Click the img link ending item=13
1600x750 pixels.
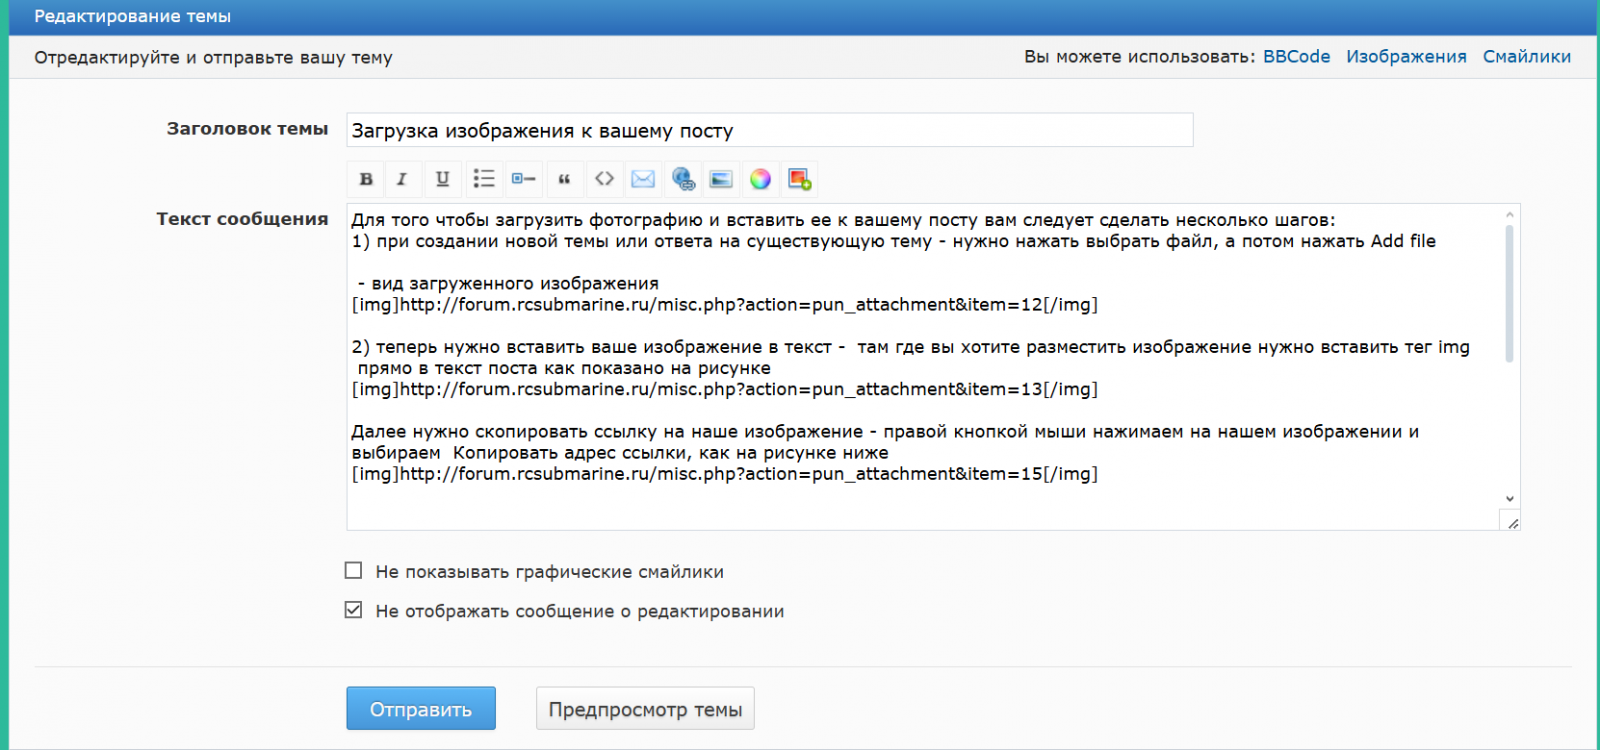[x=724, y=389]
